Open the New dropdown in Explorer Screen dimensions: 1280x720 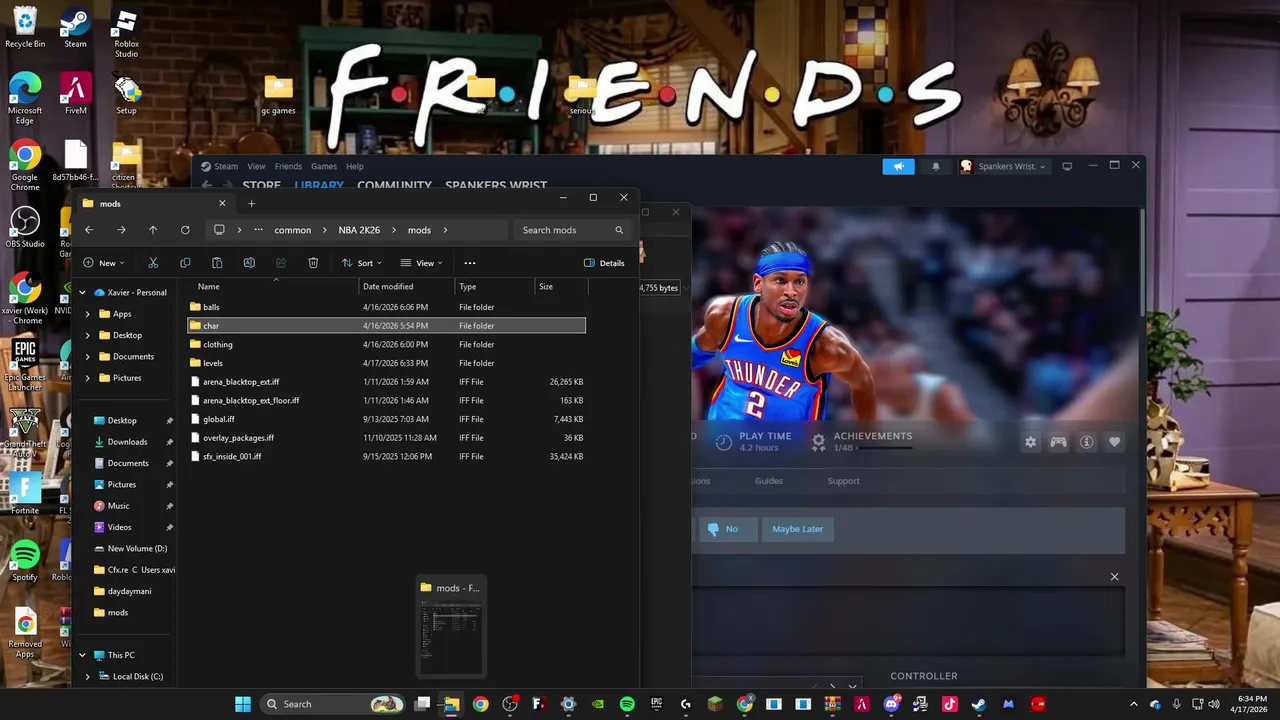point(104,263)
